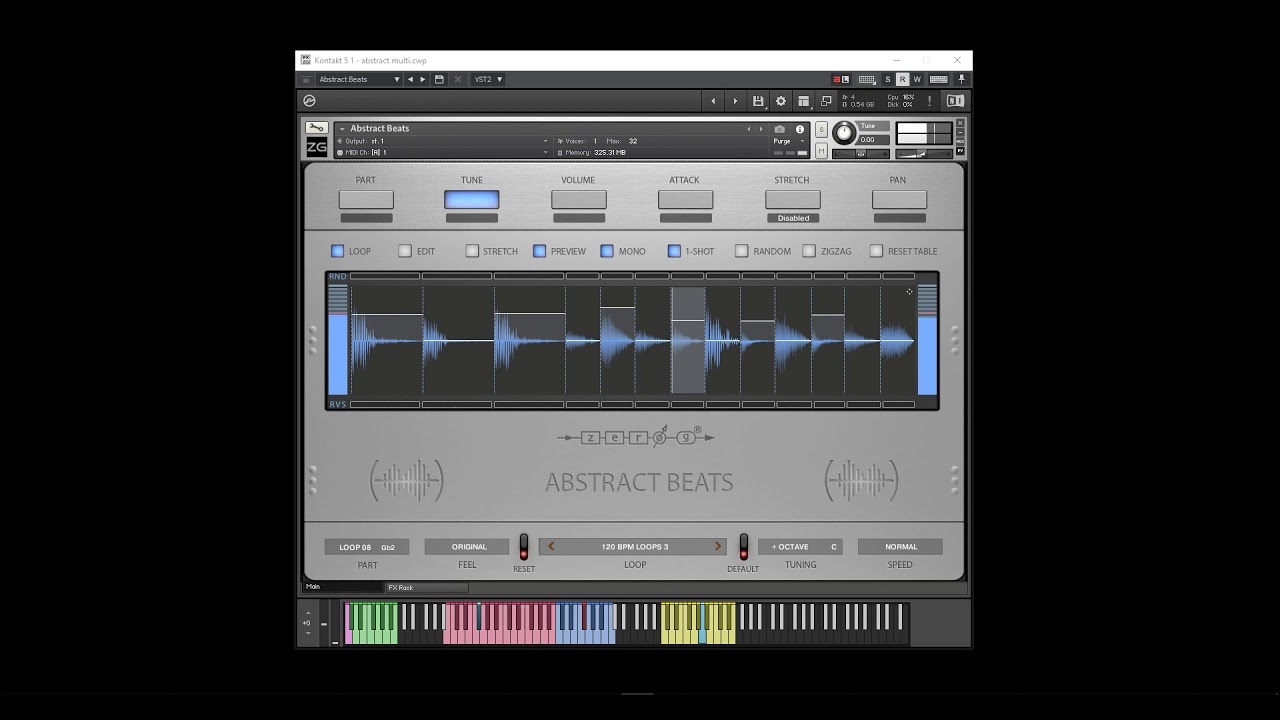The image size is (1280, 720).
Task: Toggle the MONO checkbox
Action: tap(607, 251)
